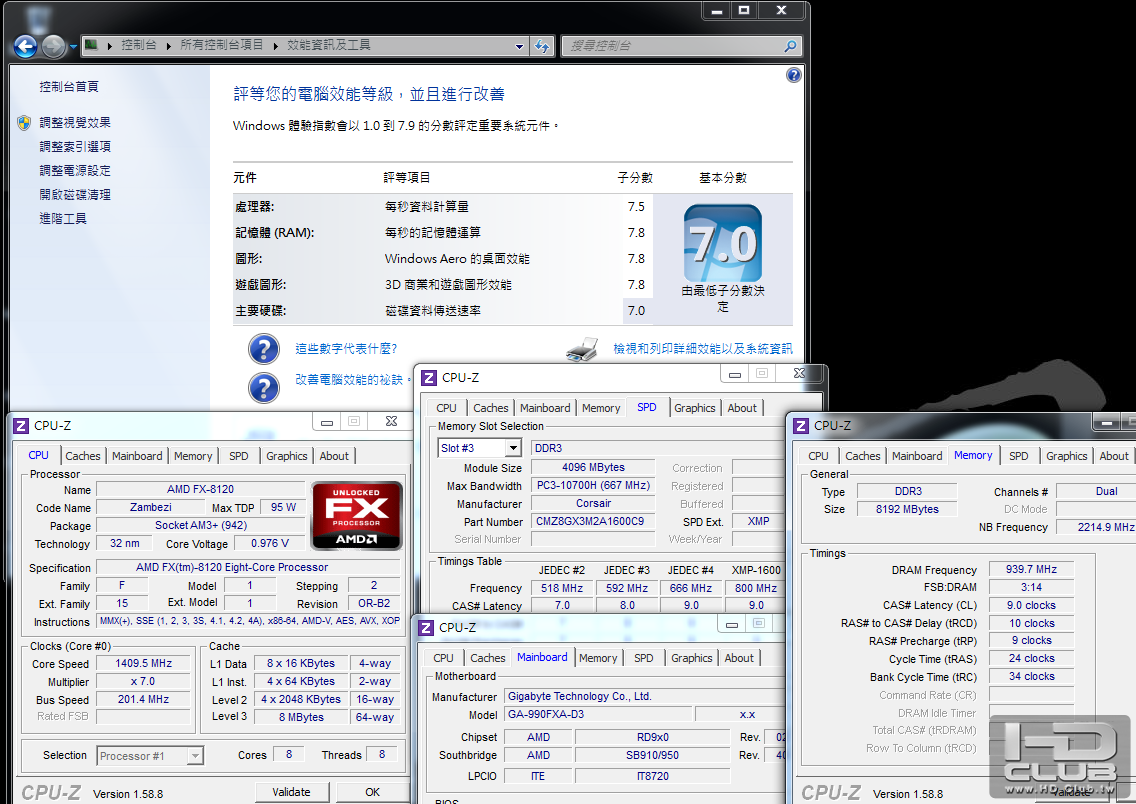Click the AMD FX-8120 name field

point(200,490)
